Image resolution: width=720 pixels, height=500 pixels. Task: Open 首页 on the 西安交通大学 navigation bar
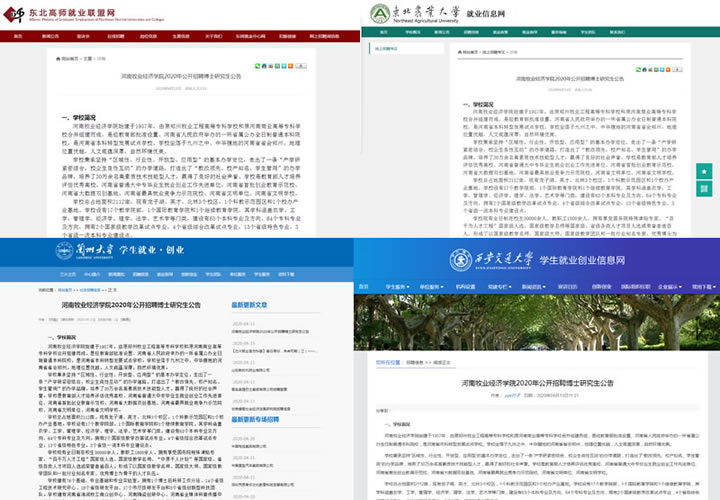364,287
